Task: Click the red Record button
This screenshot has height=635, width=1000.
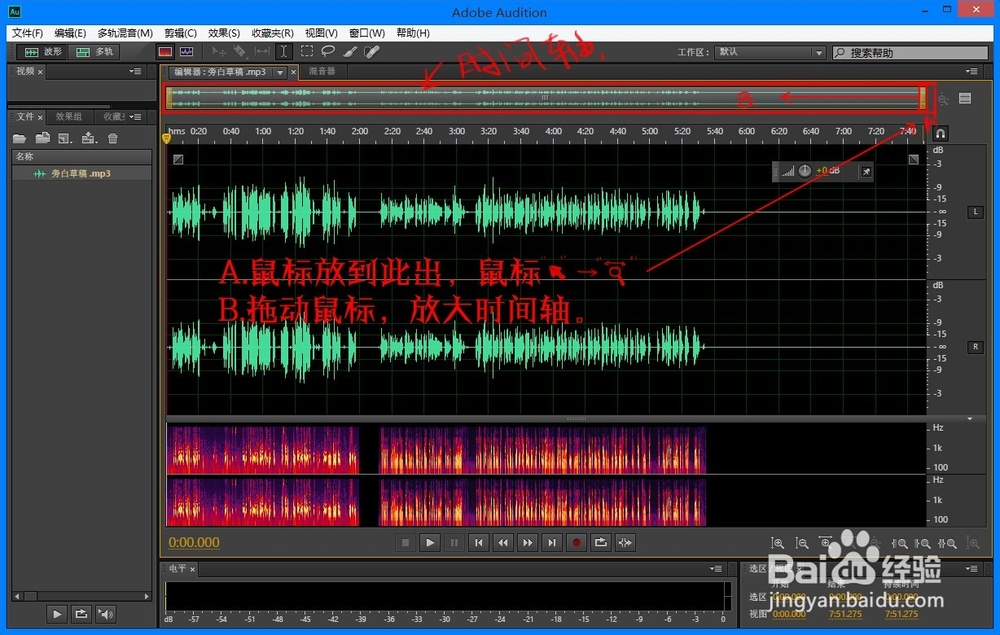Action: click(x=577, y=543)
